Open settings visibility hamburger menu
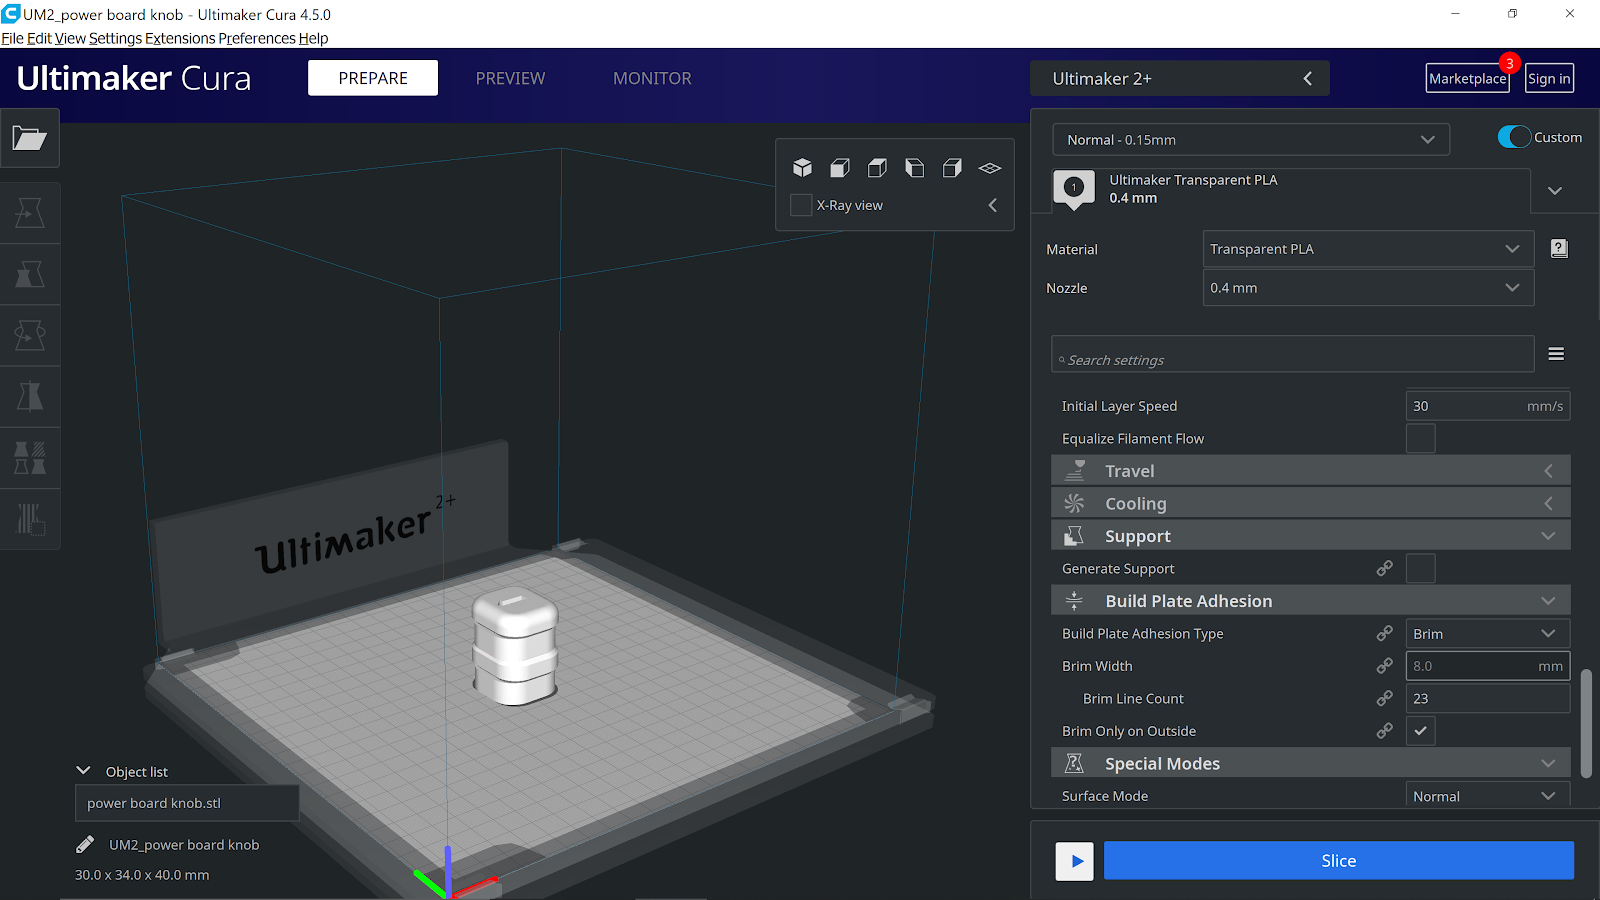The width and height of the screenshot is (1600, 900). pos(1556,354)
